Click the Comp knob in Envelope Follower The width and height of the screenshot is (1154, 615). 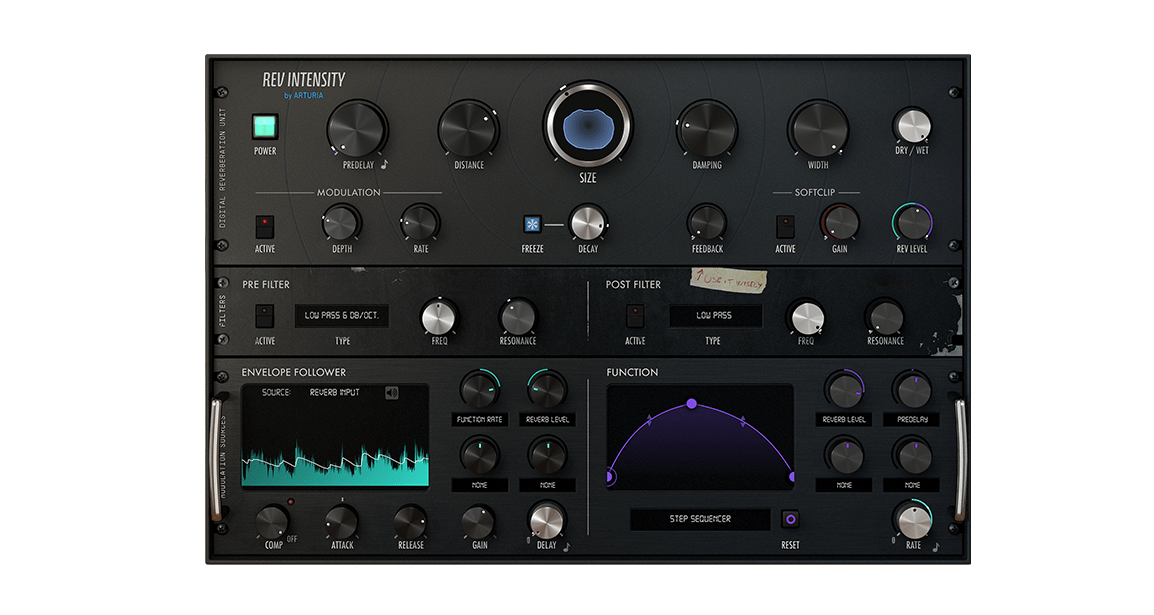pyautogui.click(x=272, y=522)
